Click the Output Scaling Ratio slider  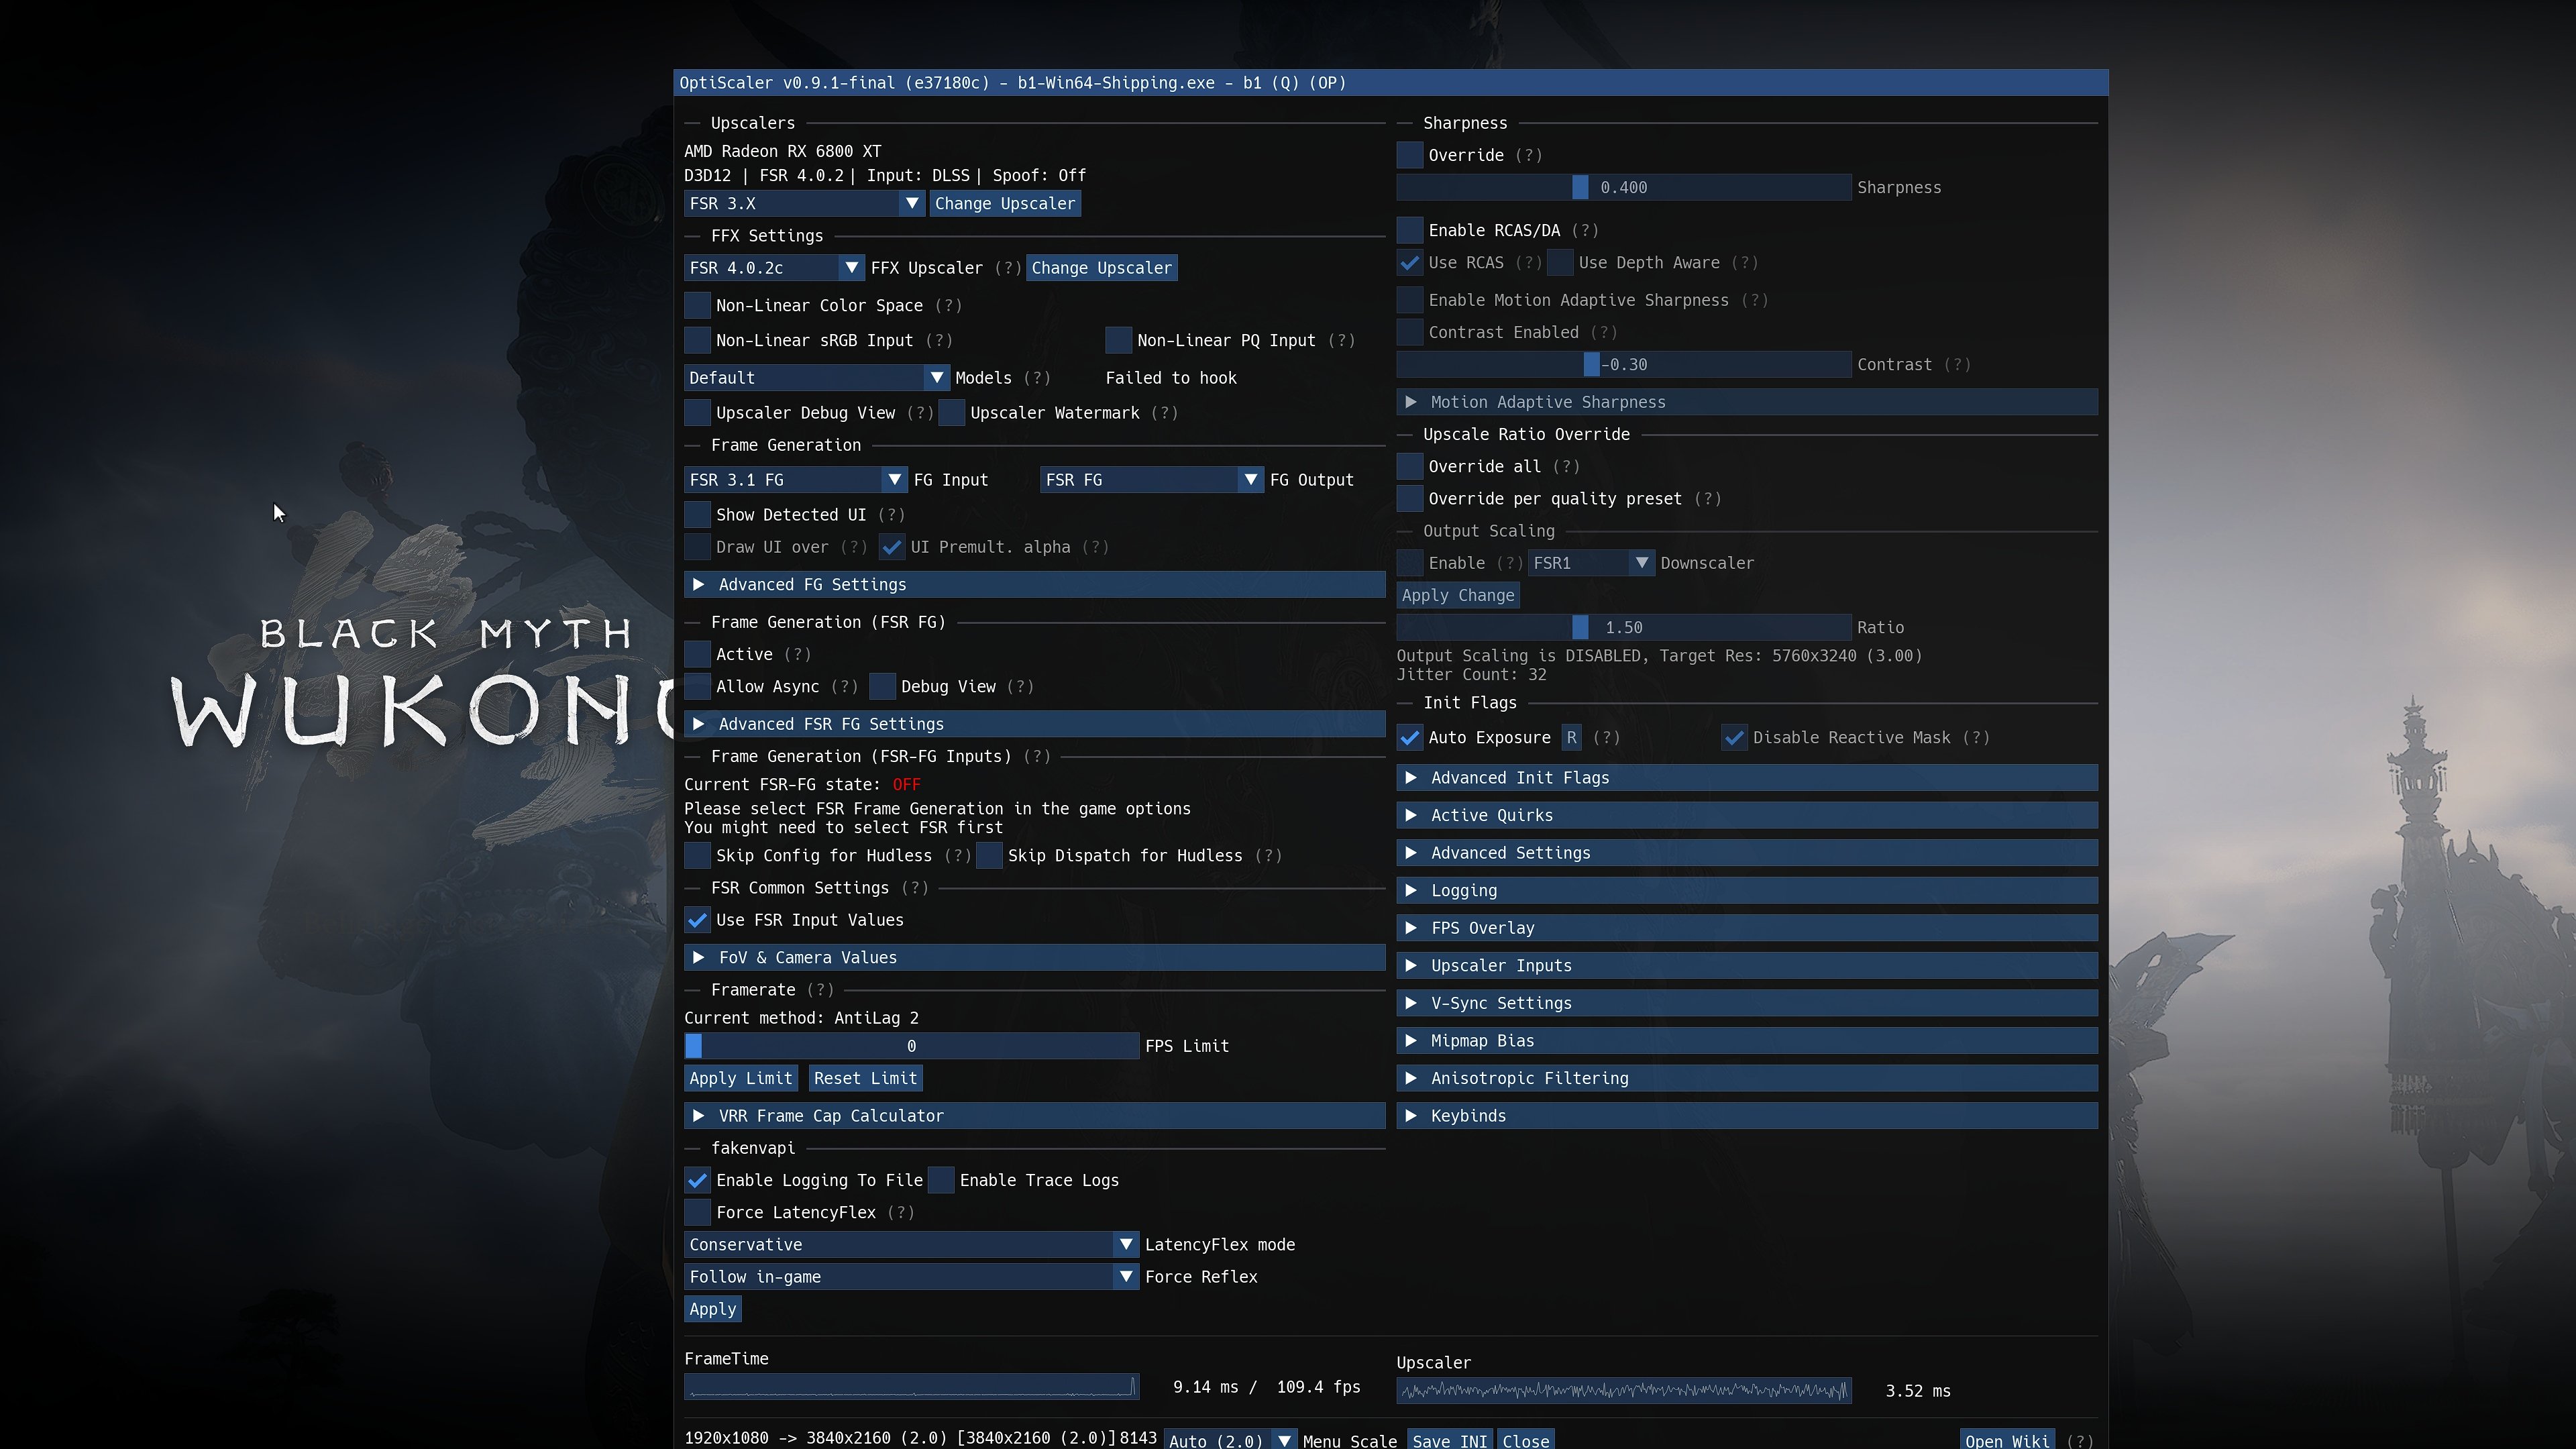point(1624,628)
